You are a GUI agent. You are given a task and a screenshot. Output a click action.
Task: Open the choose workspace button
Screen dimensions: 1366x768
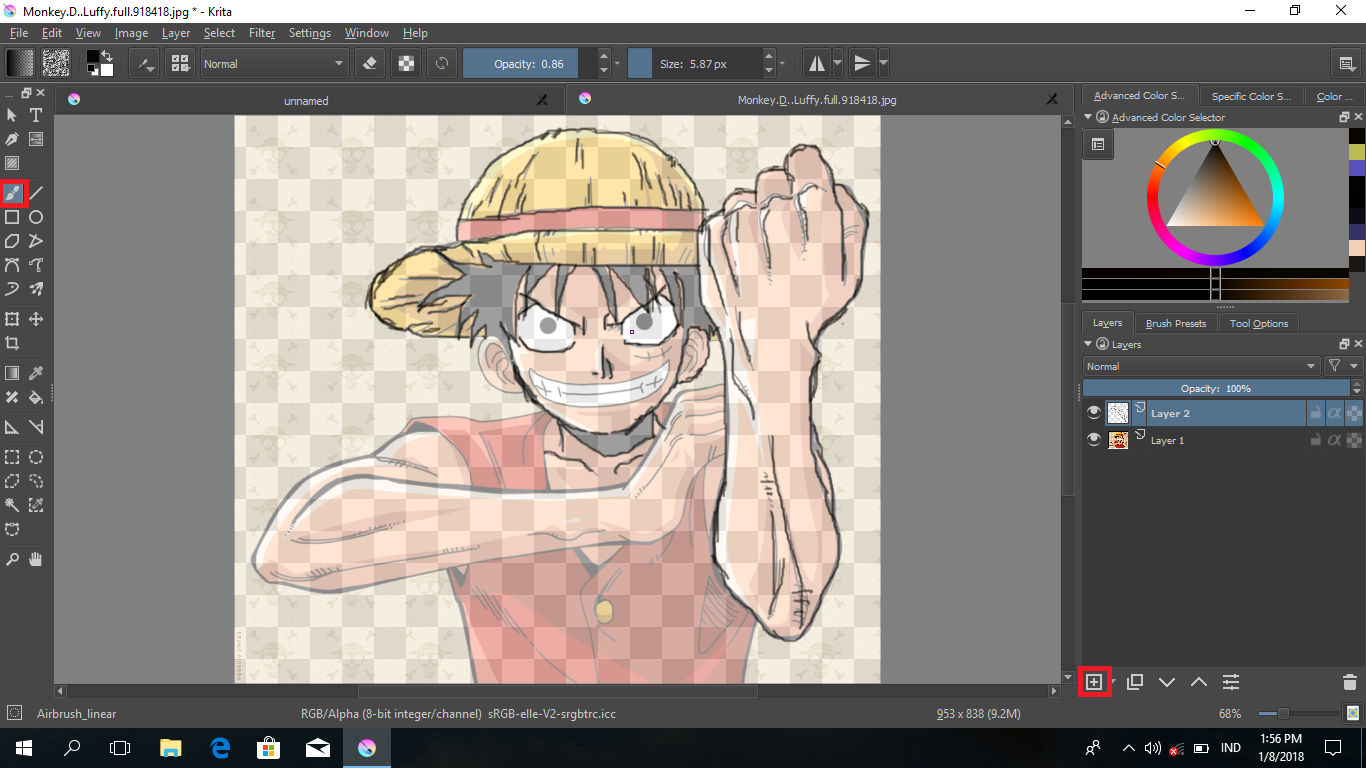click(x=1347, y=63)
